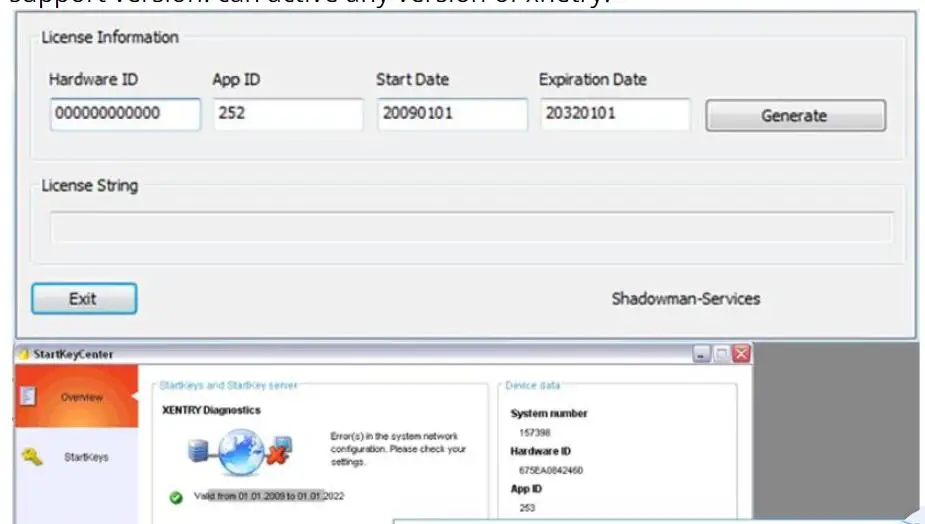This screenshot has width=925, height=524.
Task: Click the globe network status icon
Action: [241, 453]
